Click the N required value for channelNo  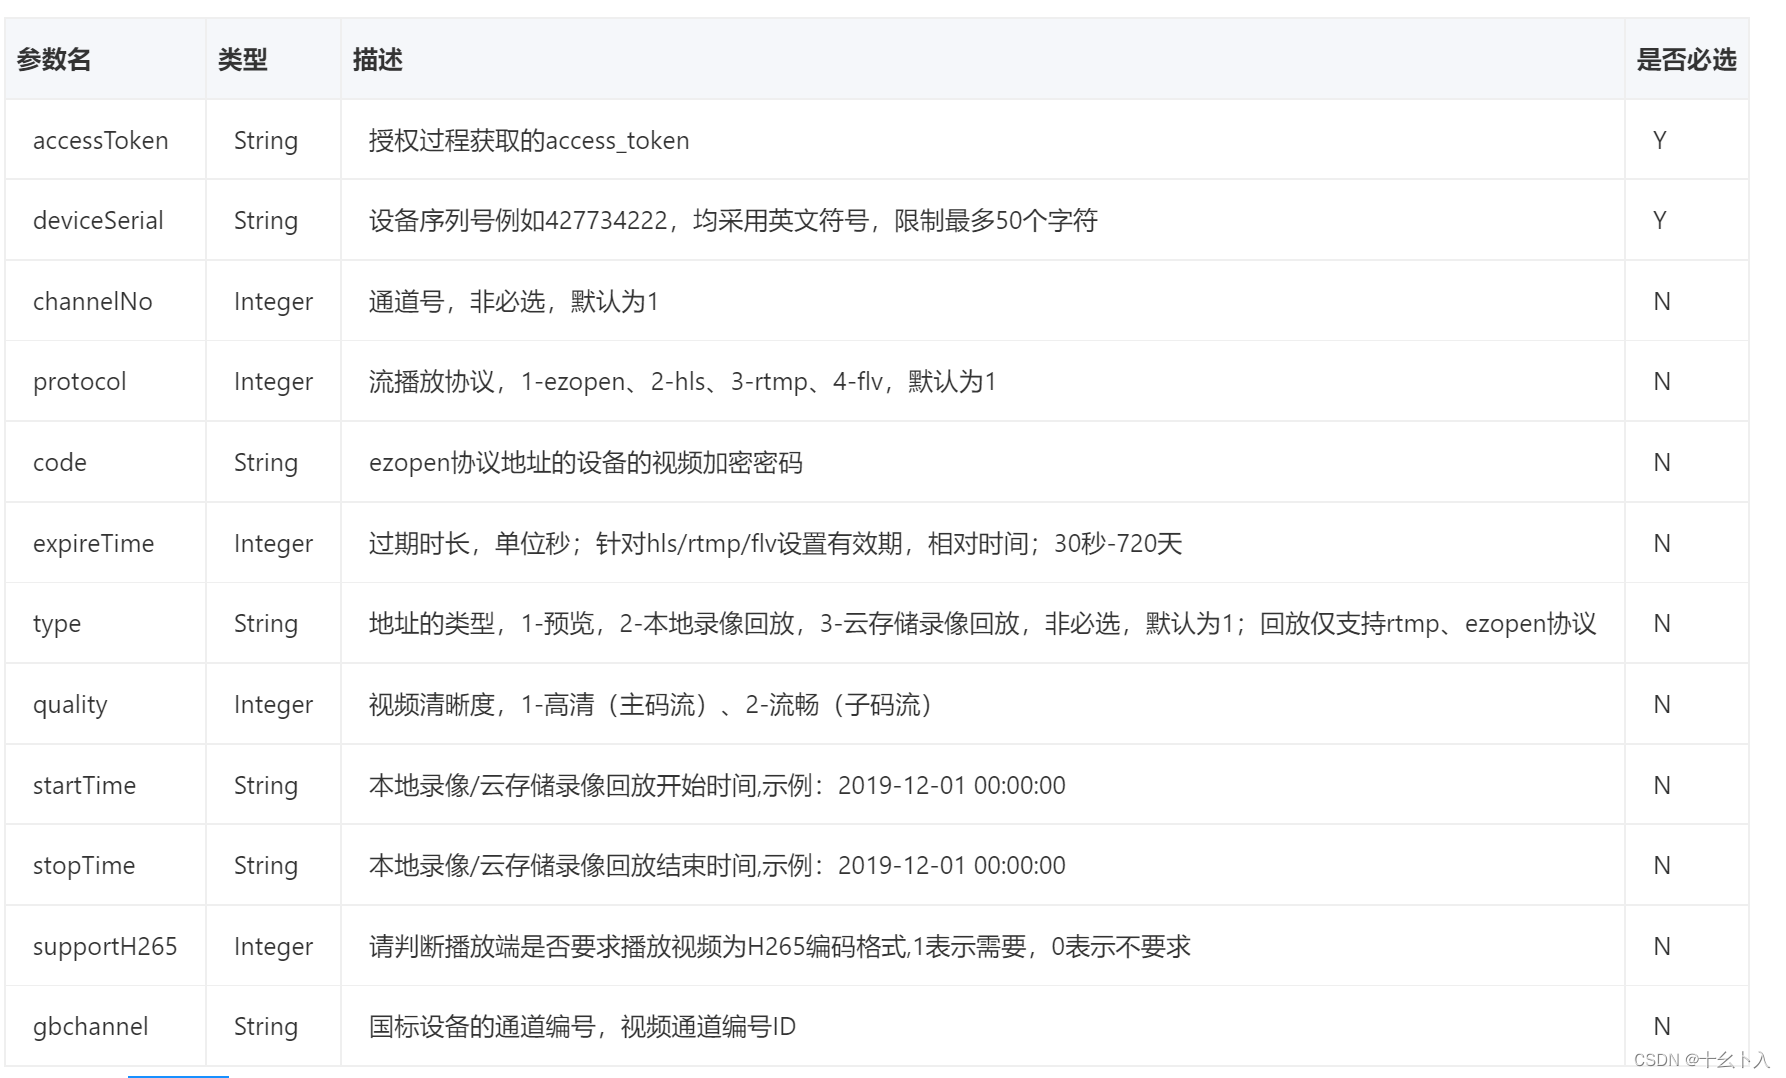coord(1662,302)
